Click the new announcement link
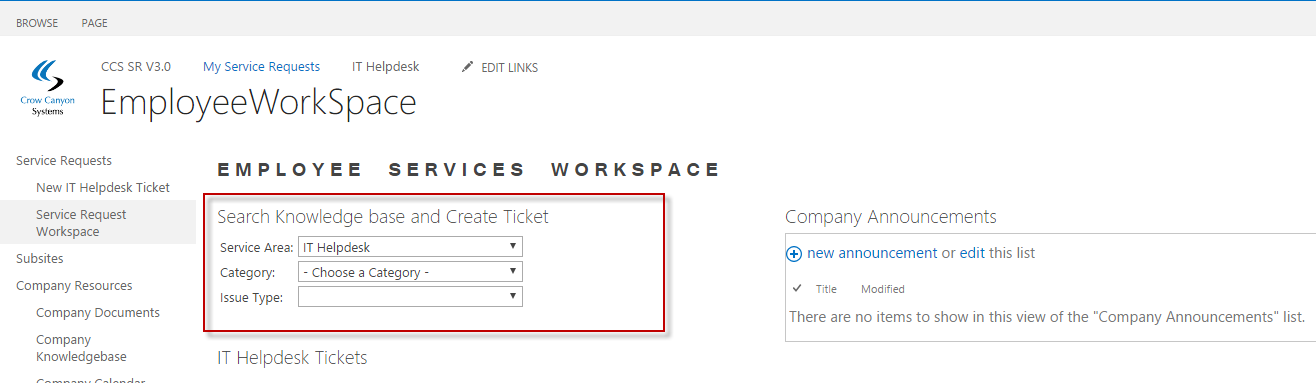The image size is (1316, 383). (x=872, y=253)
